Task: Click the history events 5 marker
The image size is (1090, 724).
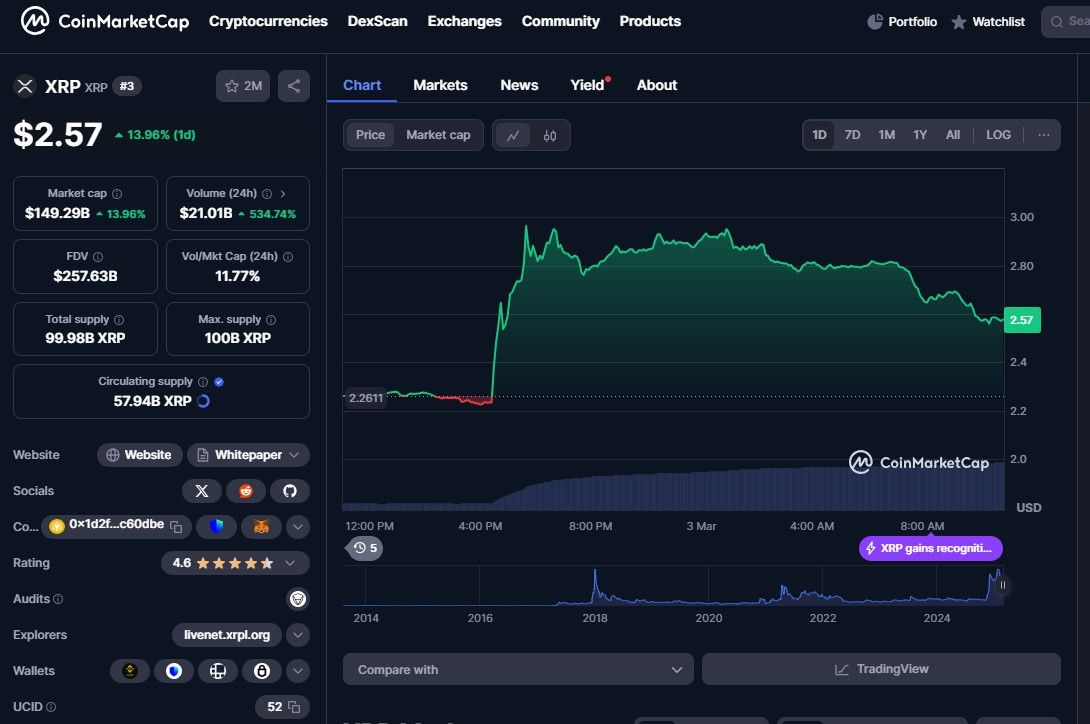Action: pos(365,548)
